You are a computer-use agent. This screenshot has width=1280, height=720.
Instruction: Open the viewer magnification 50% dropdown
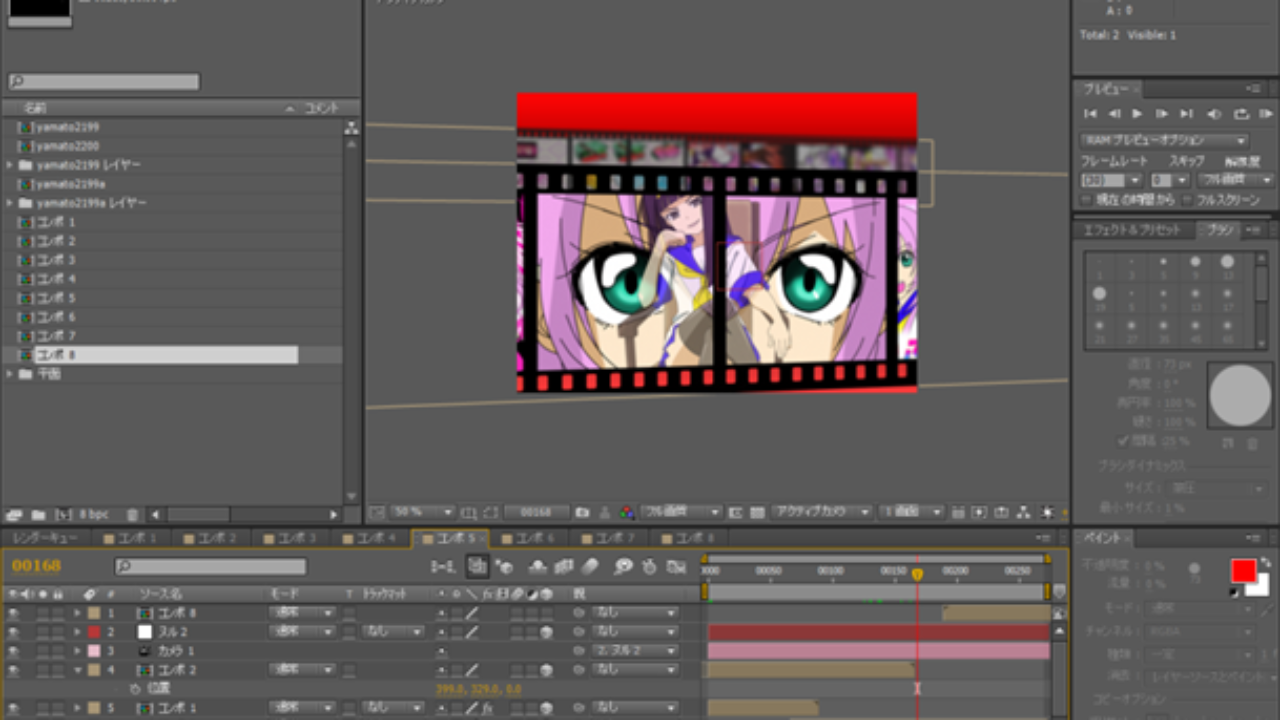pos(421,512)
